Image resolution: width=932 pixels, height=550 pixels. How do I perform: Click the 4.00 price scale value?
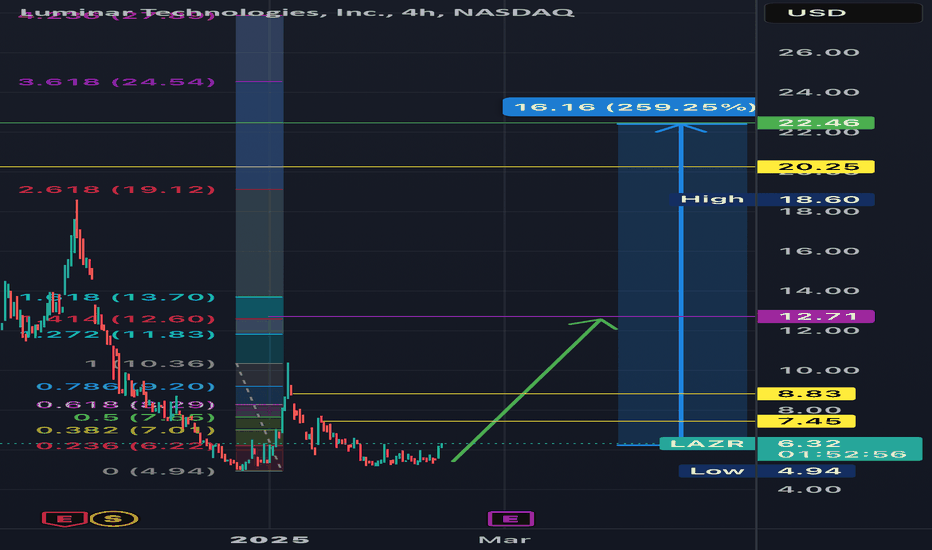tap(810, 489)
